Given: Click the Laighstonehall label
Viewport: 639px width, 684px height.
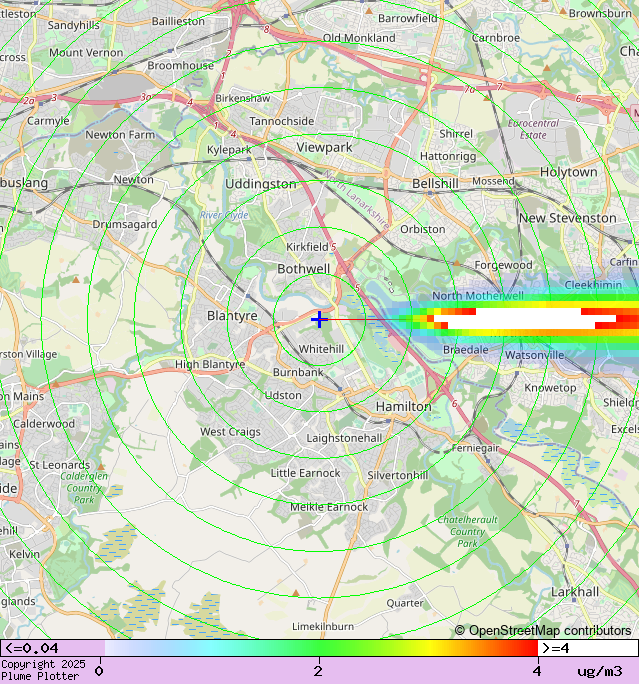Looking at the screenshot, I should pos(344,438).
